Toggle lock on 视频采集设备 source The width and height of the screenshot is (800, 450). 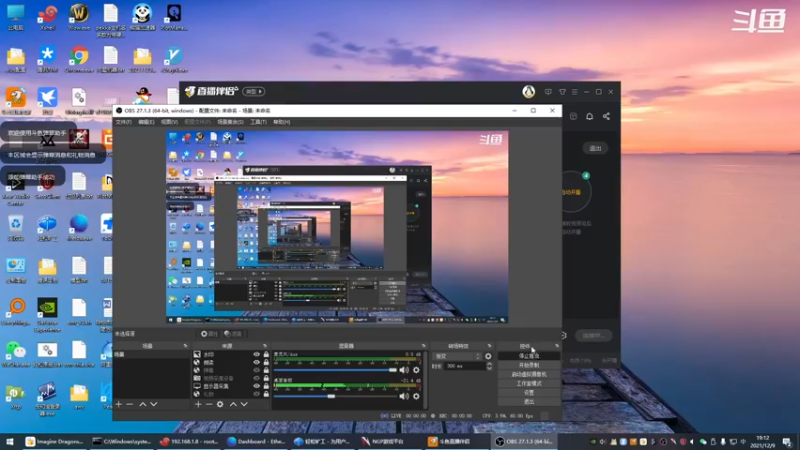(x=266, y=378)
